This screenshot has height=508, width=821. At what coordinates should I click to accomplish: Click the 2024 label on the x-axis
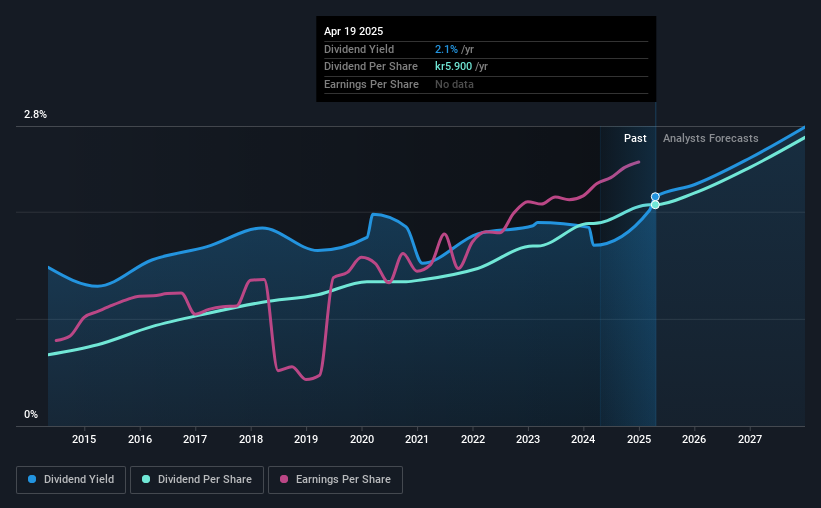coord(583,439)
